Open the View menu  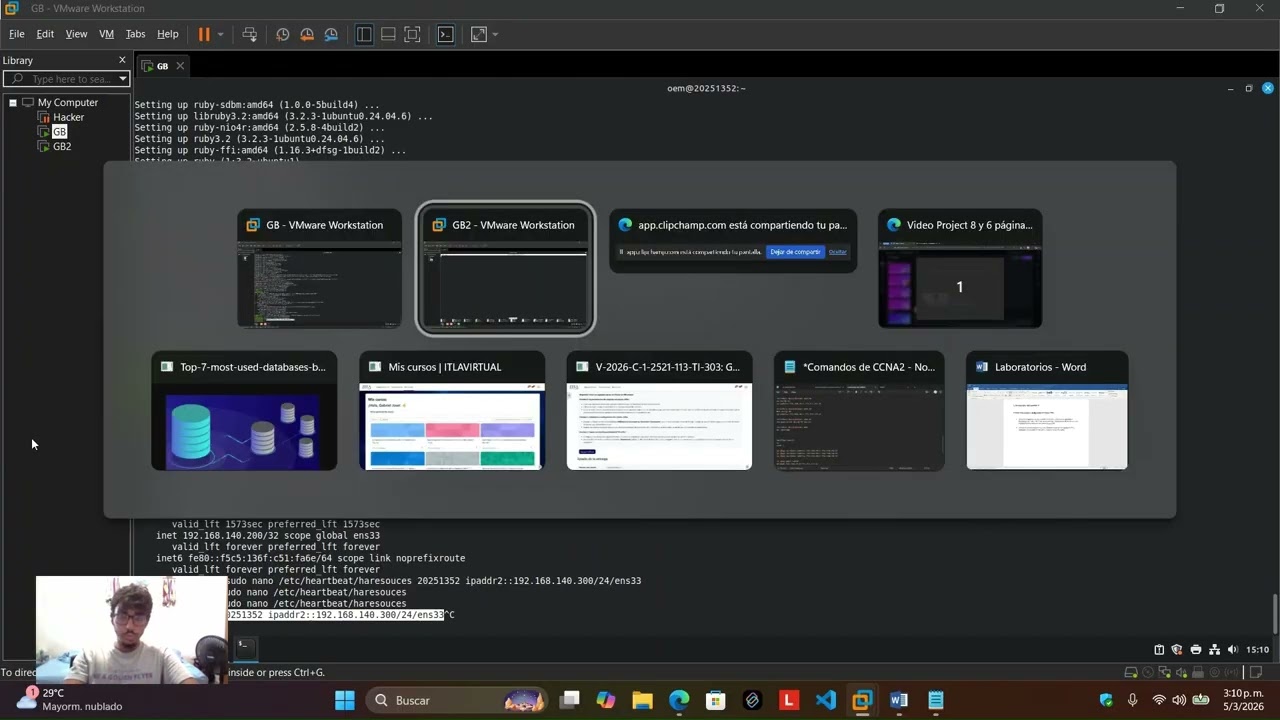76,34
